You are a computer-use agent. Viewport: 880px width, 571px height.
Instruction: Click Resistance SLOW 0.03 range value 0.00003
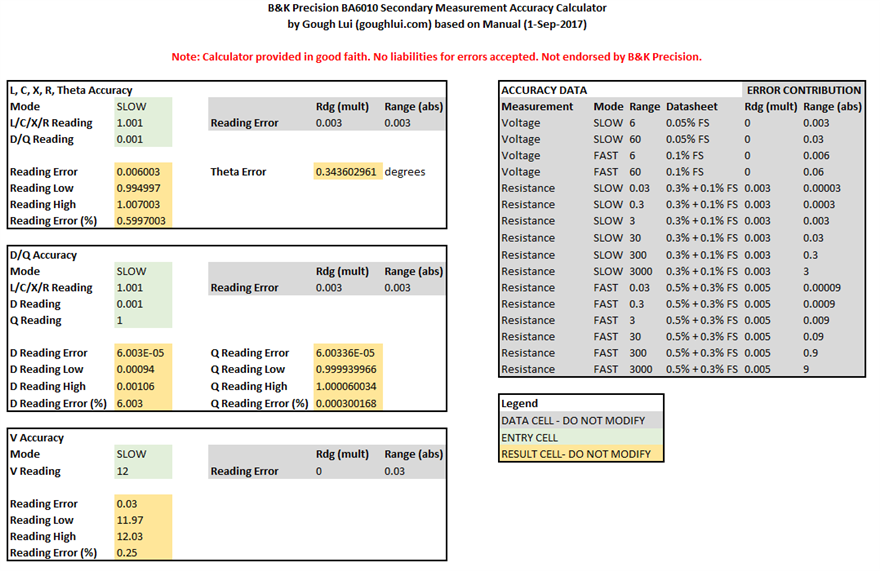822,188
